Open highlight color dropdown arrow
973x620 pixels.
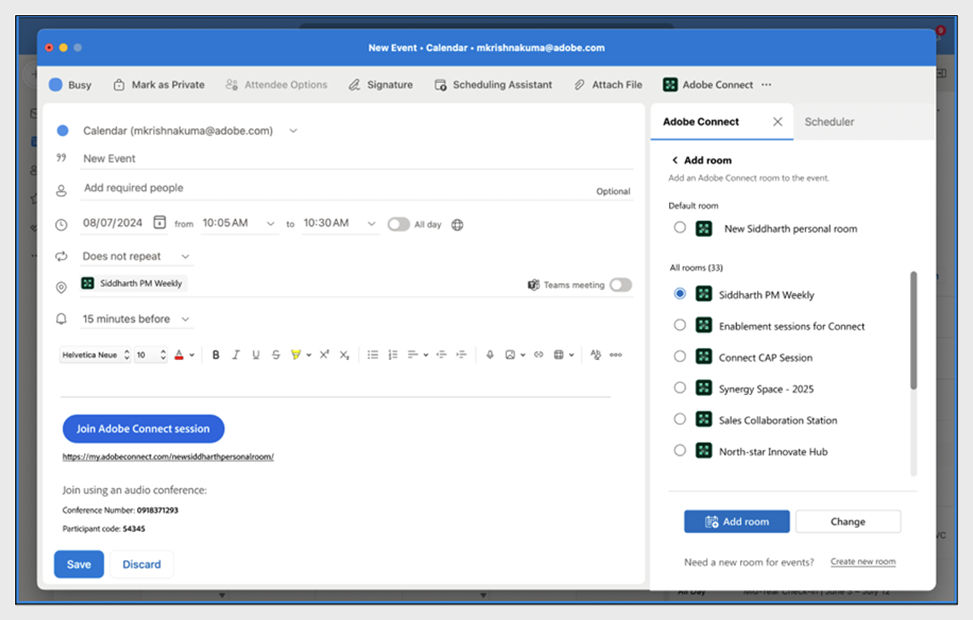coord(308,355)
